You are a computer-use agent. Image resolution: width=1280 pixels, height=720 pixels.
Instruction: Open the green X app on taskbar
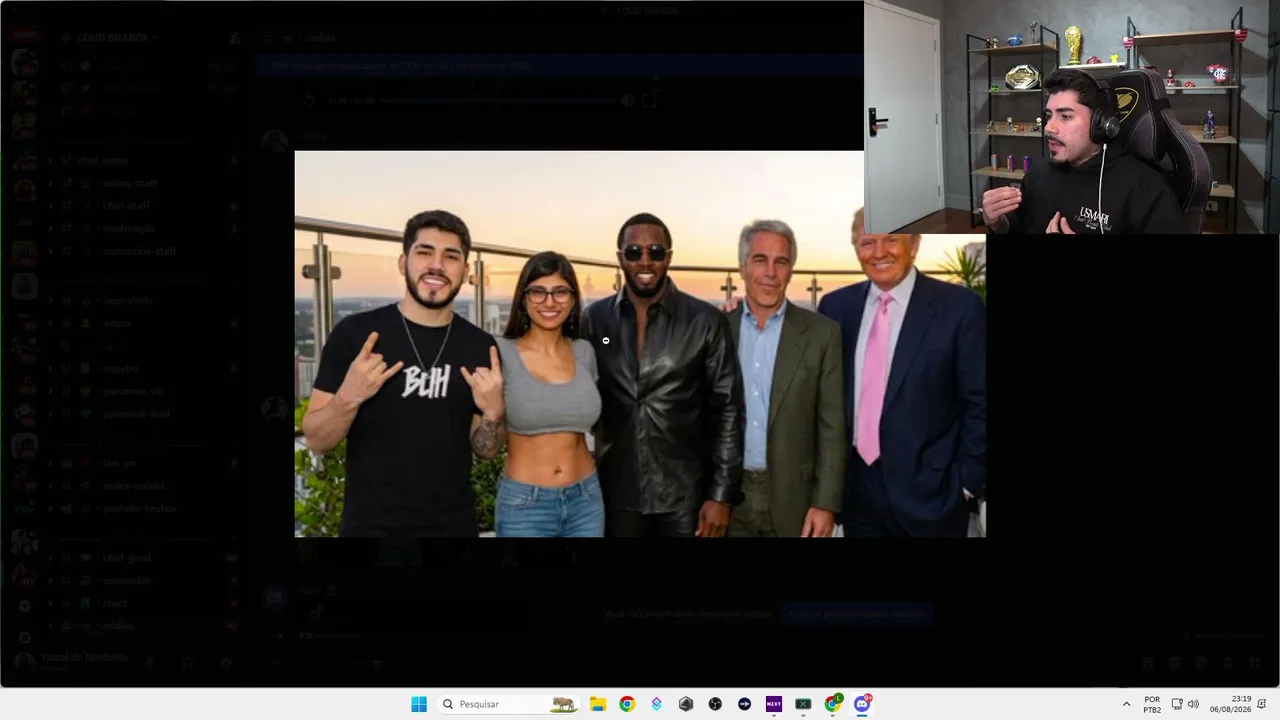803,704
